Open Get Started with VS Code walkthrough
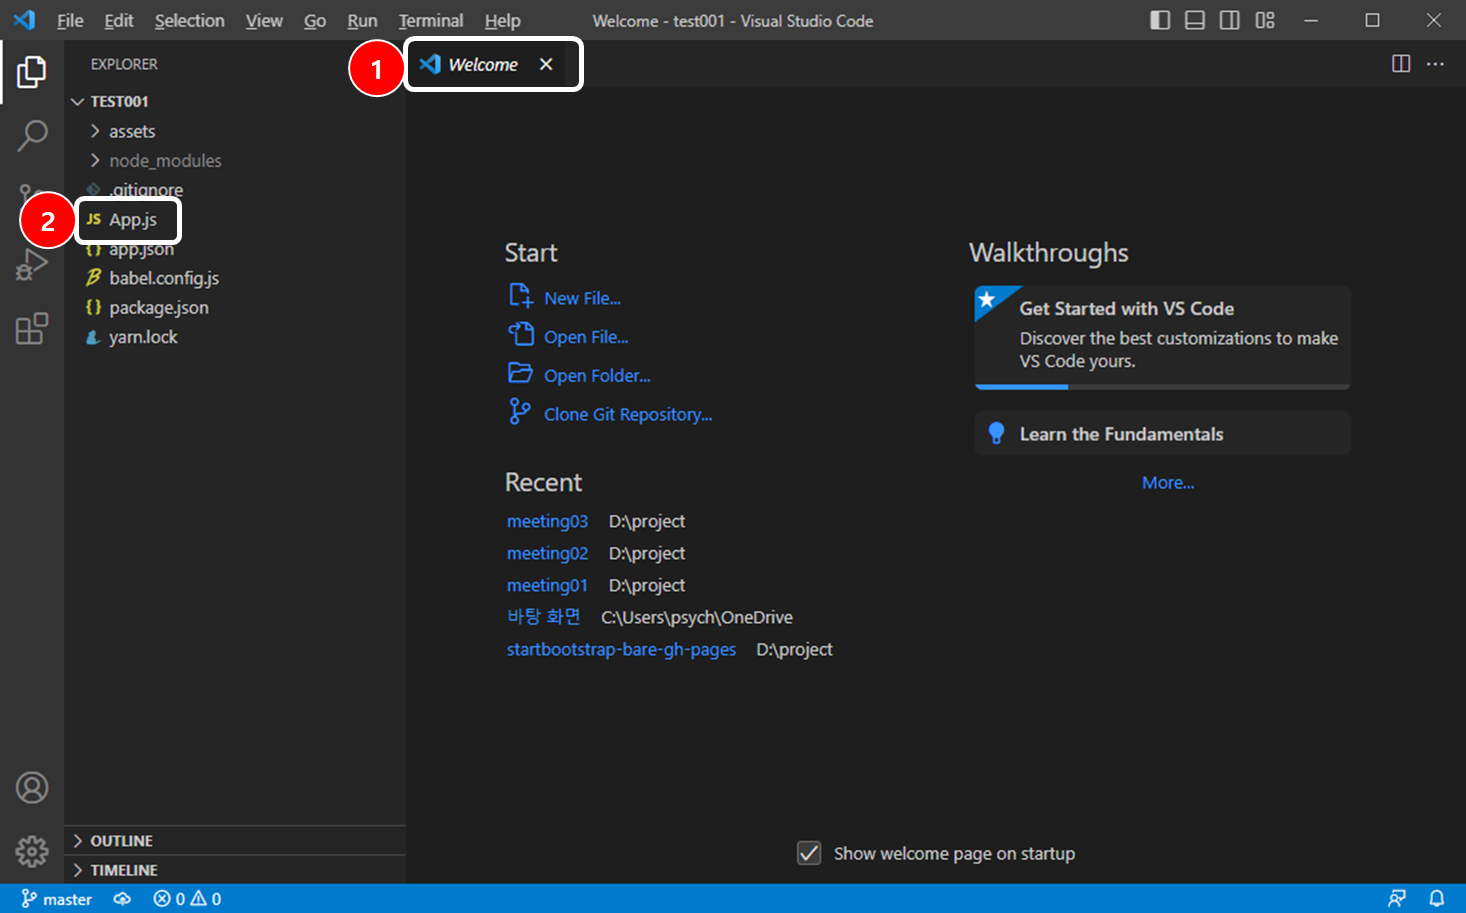The image size is (1466, 913). click(1162, 336)
